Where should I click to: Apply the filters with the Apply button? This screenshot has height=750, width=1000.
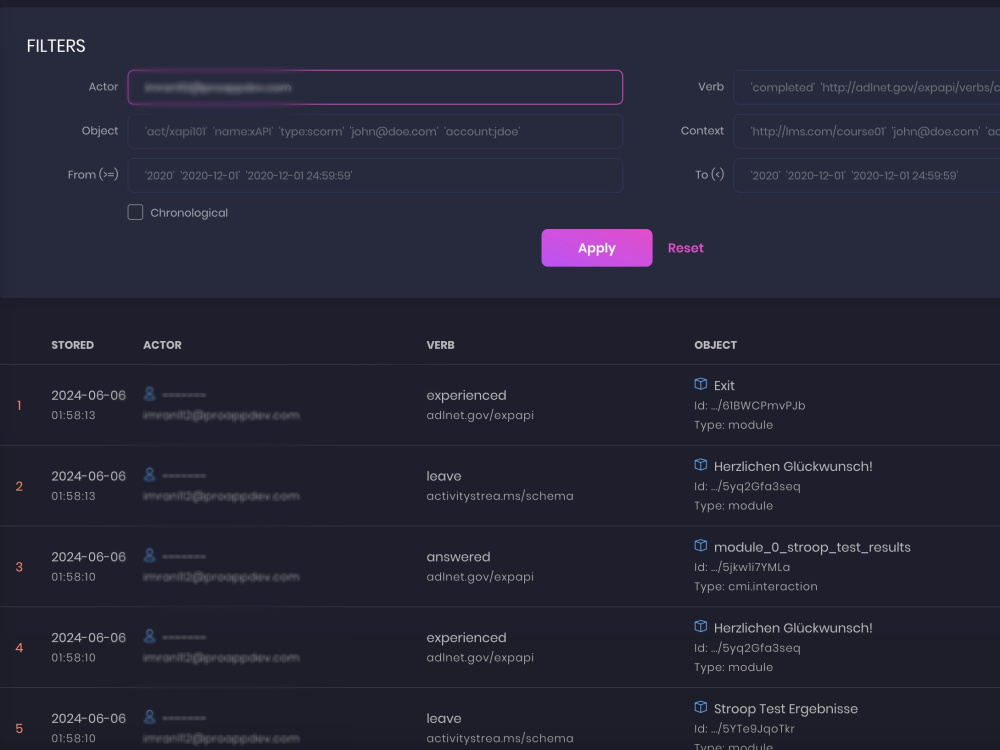[x=597, y=248]
